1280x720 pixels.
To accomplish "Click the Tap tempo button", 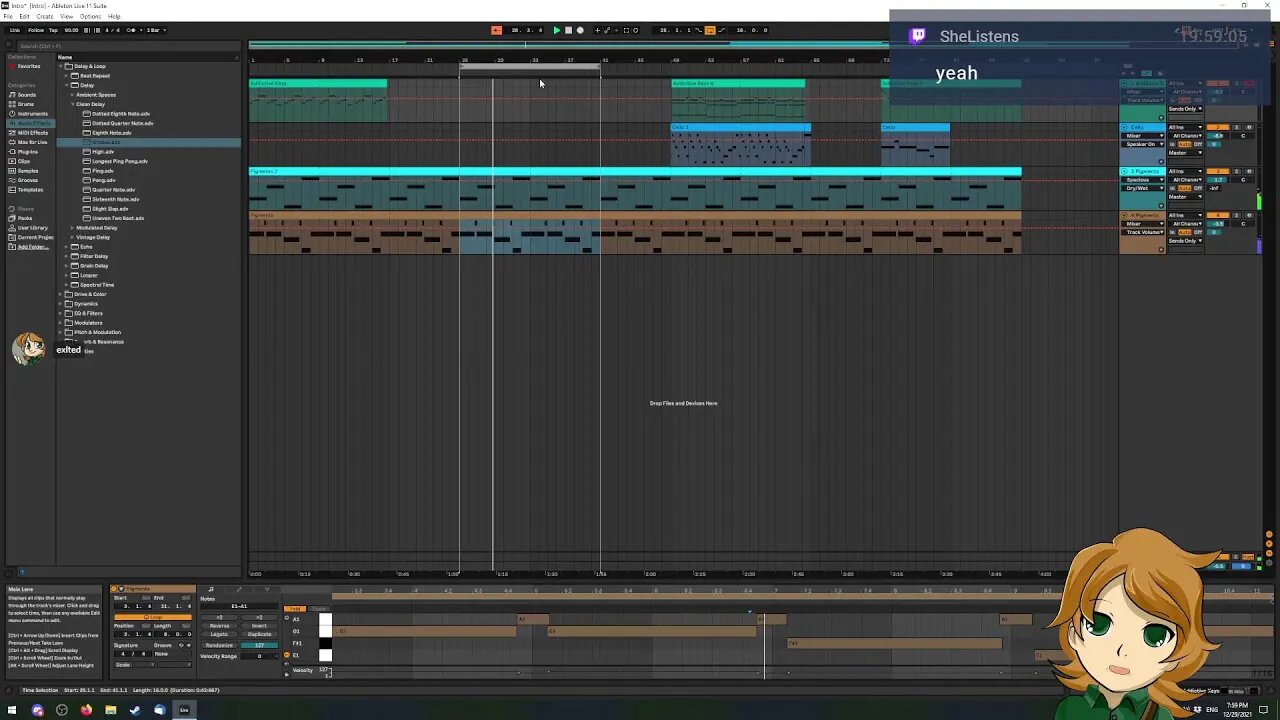I will tap(53, 30).
